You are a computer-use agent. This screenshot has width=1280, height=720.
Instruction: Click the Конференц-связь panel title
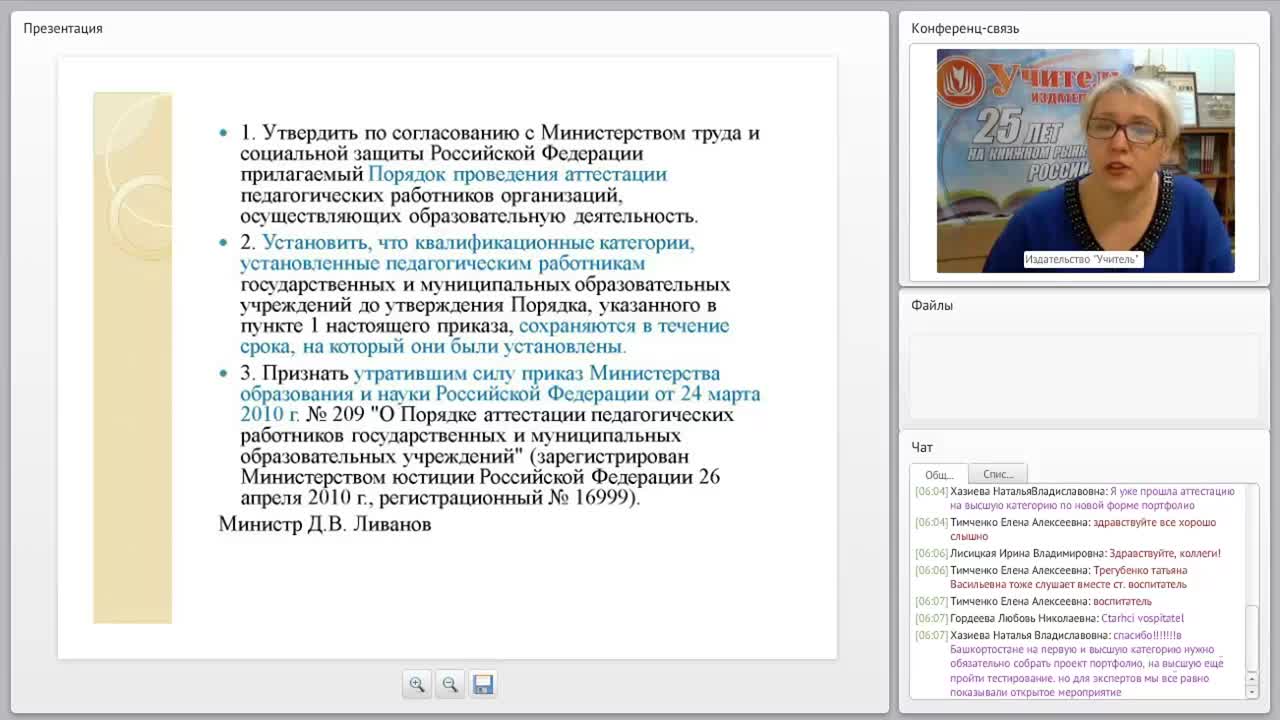[x=965, y=28]
